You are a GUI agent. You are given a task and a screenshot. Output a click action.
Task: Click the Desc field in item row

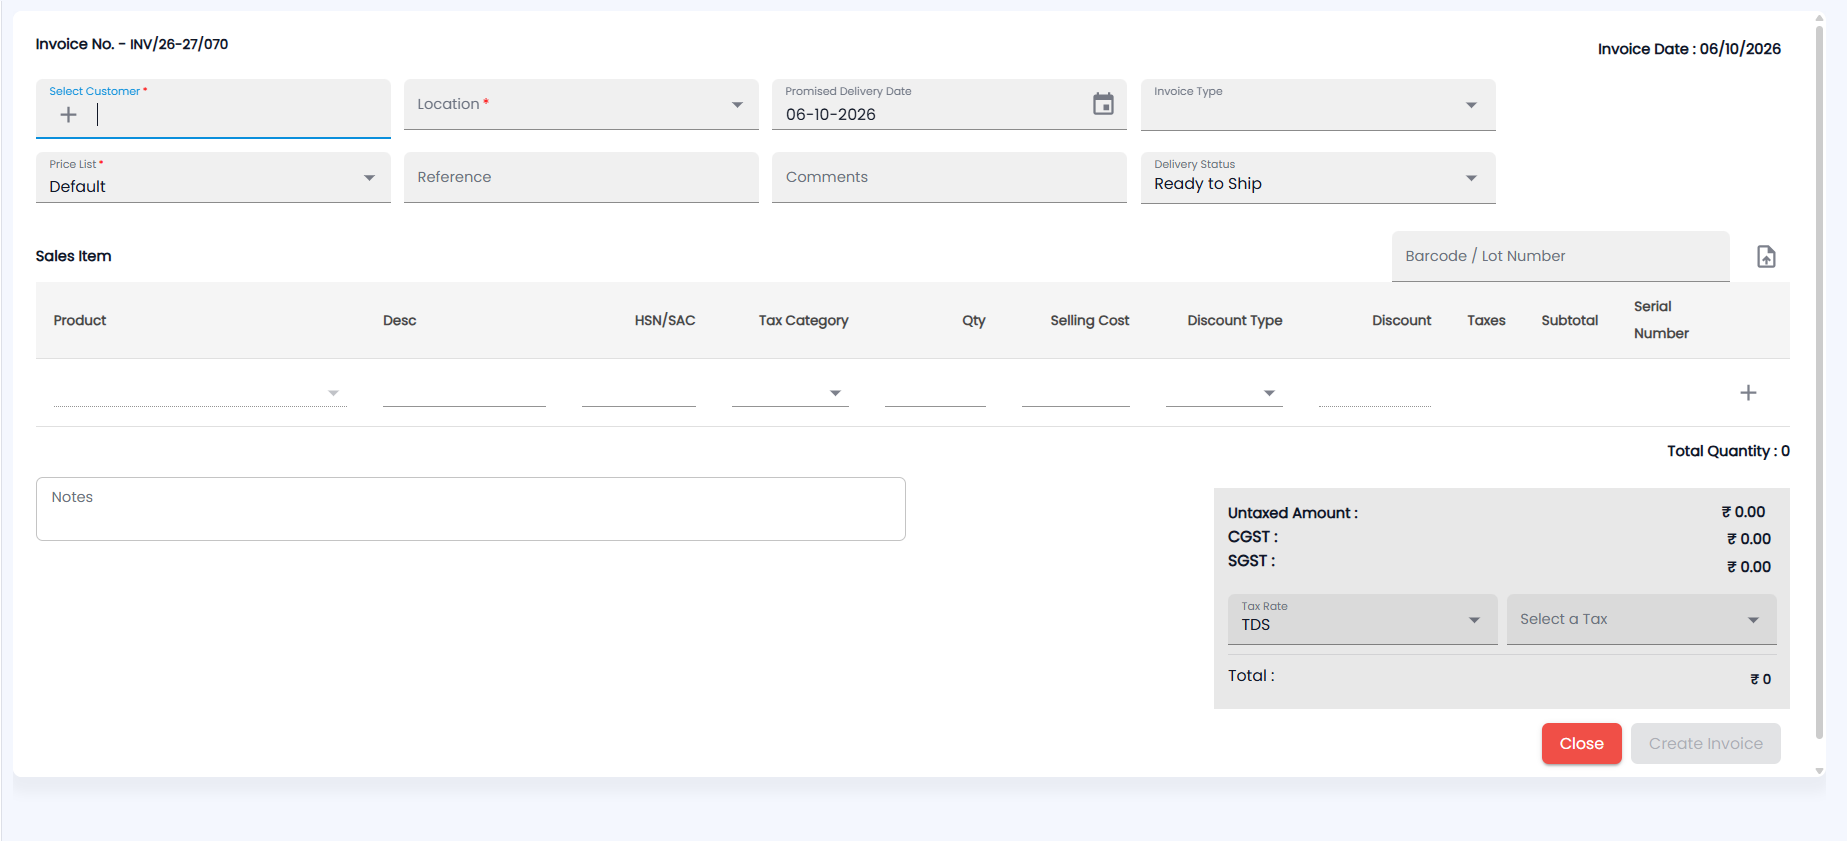point(464,393)
